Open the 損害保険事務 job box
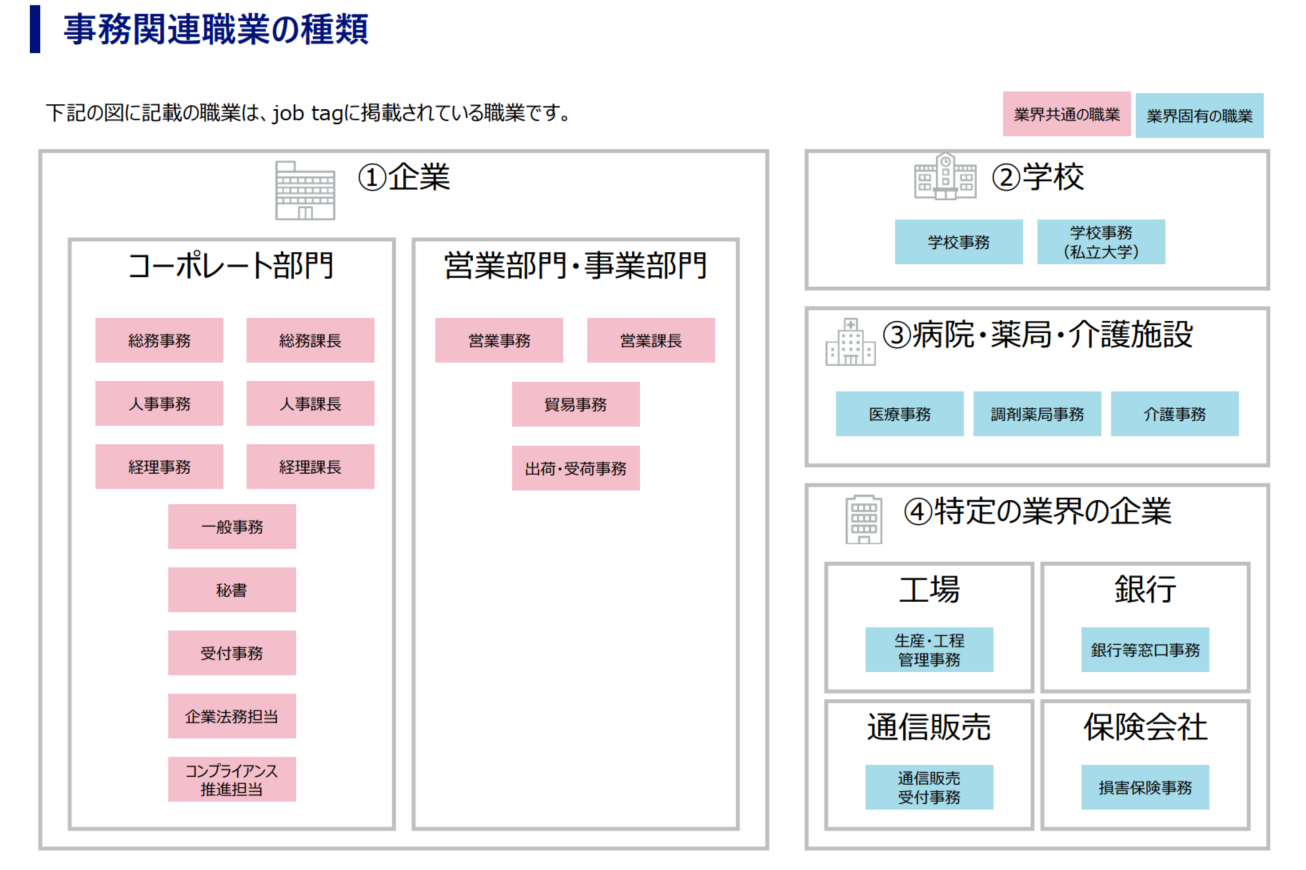 pos(1145,787)
